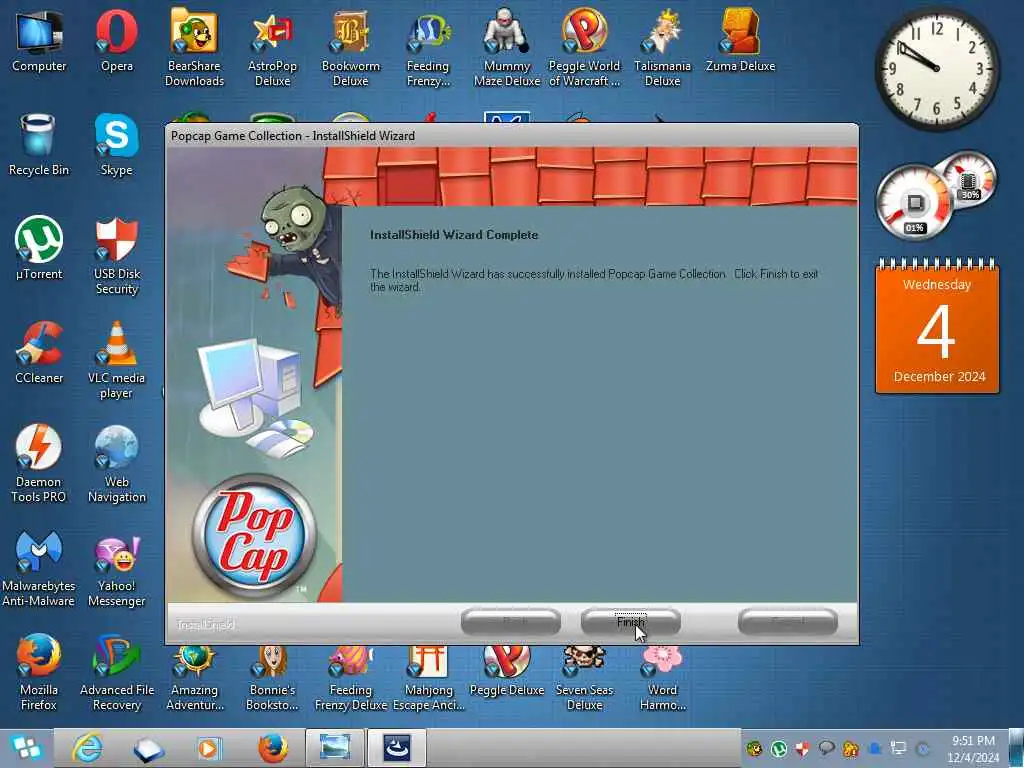Switch to the picture viewer taskbar item
Image resolution: width=1024 pixels, height=768 pixels.
tap(334, 748)
